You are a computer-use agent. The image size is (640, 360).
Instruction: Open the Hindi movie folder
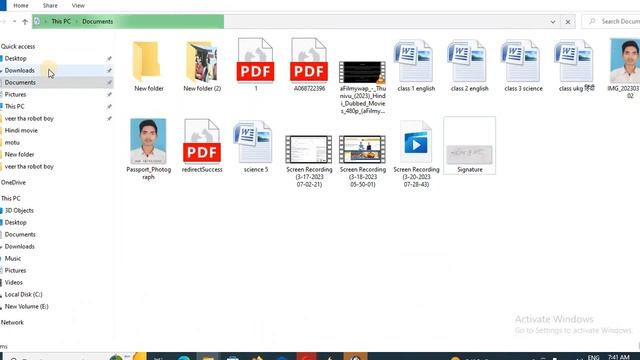(x=21, y=131)
